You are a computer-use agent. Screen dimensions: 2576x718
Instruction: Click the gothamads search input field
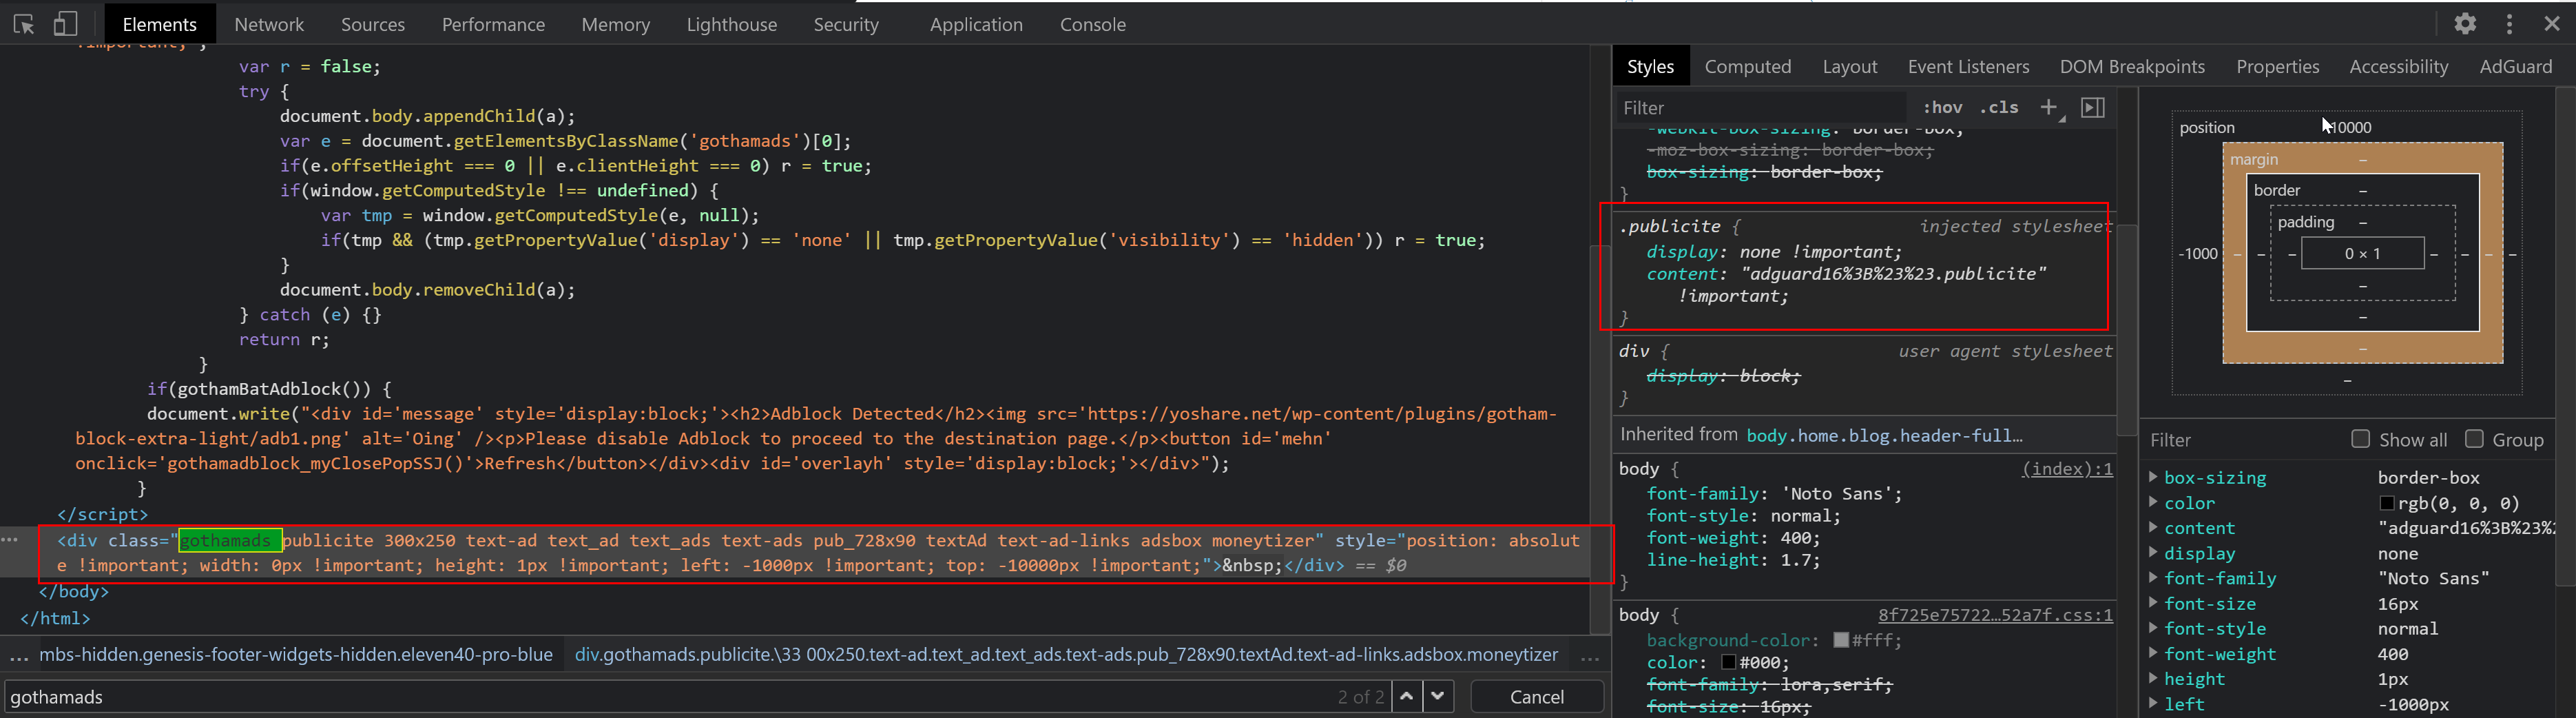[670, 697]
